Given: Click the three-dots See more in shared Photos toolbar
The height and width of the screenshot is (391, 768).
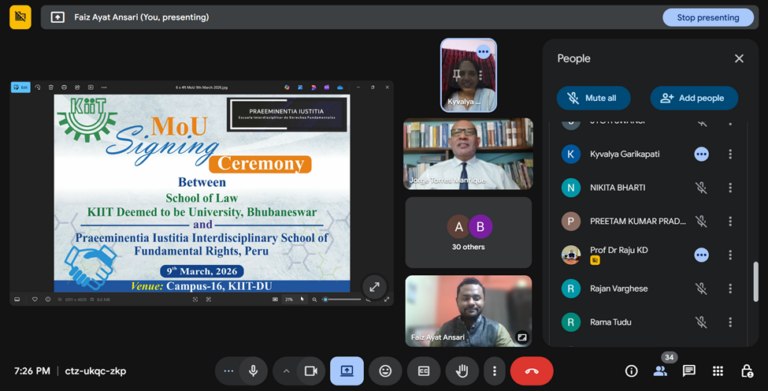Looking at the screenshot, I should pyautogui.click(x=104, y=87).
